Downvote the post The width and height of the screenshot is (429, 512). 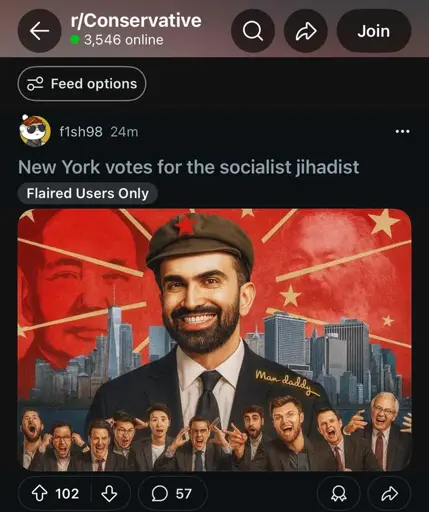click(109, 494)
